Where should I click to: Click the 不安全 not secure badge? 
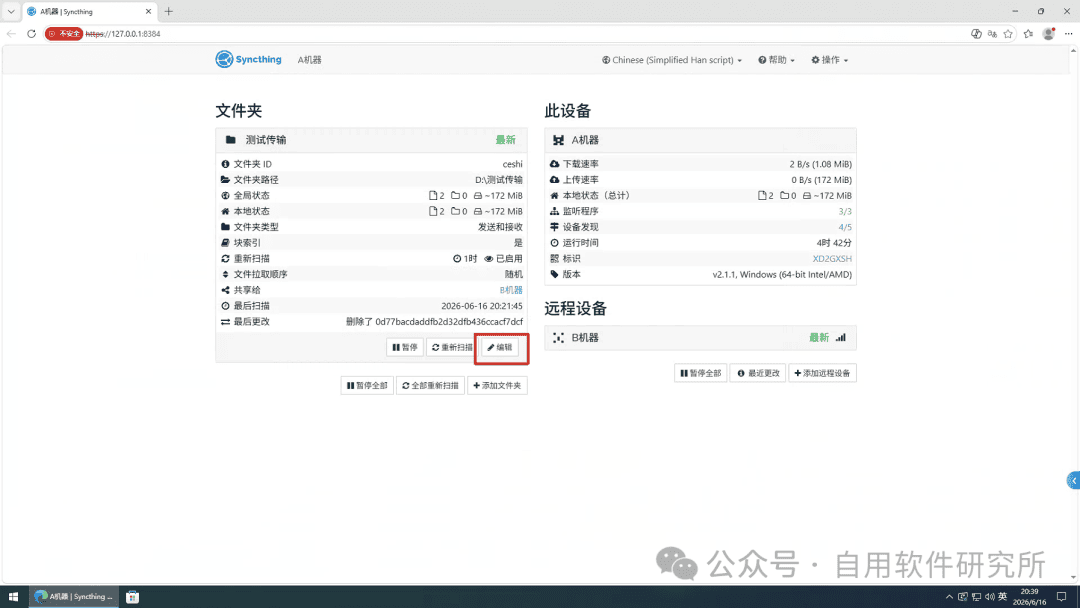(x=64, y=34)
